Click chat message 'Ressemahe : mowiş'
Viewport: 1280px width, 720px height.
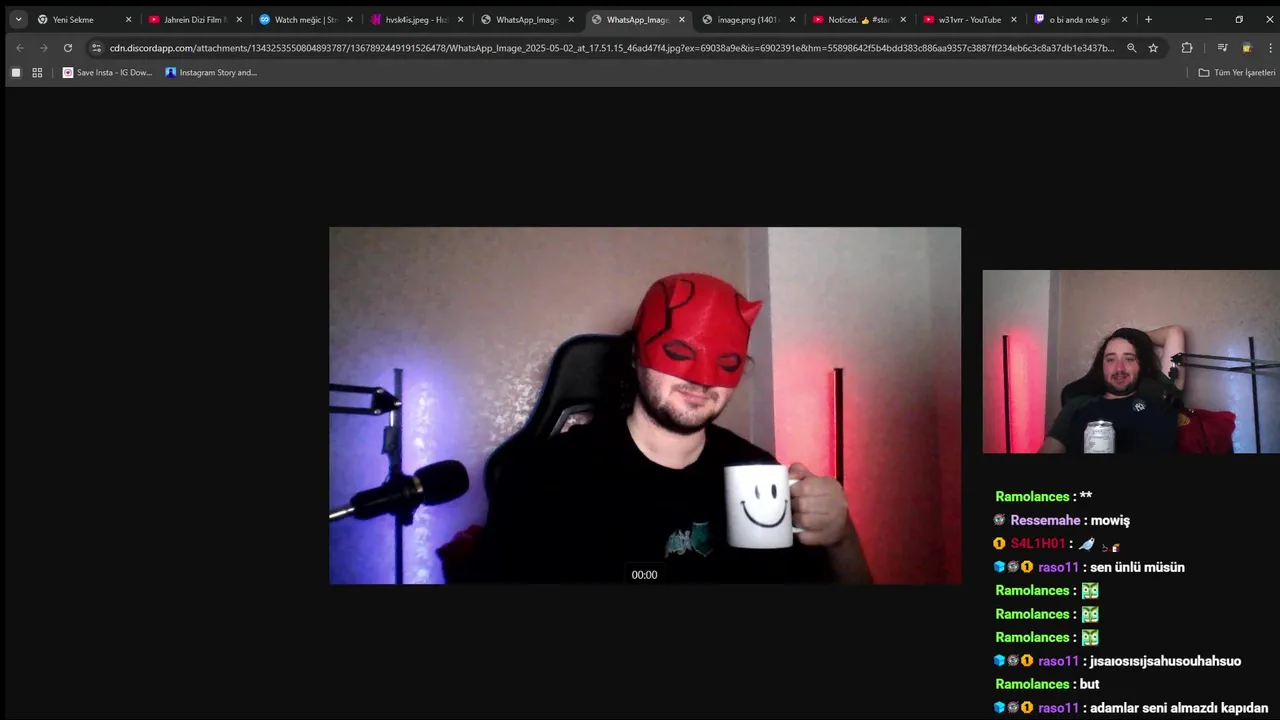1061,520
